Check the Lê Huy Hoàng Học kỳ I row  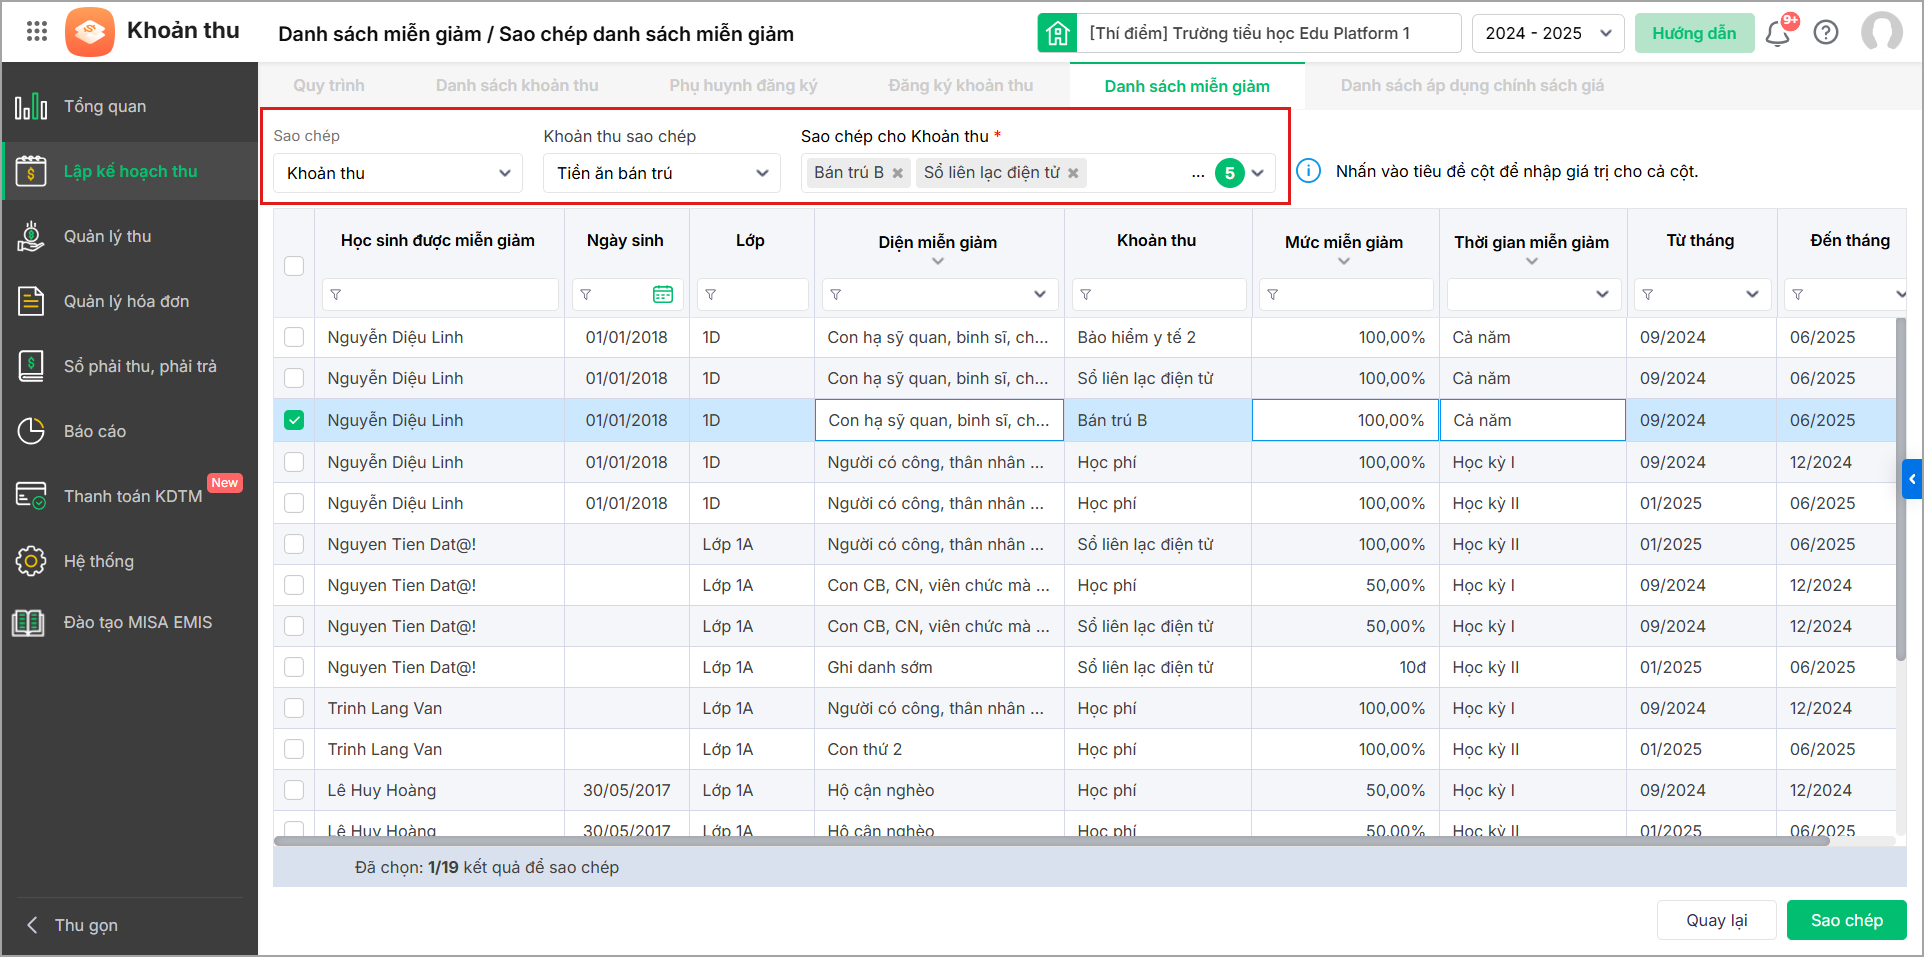294,790
